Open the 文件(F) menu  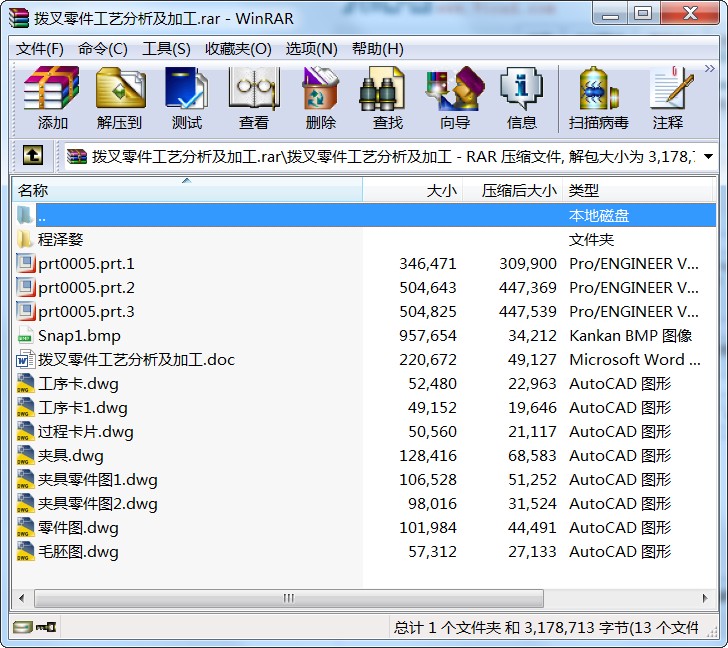click(39, 49)
